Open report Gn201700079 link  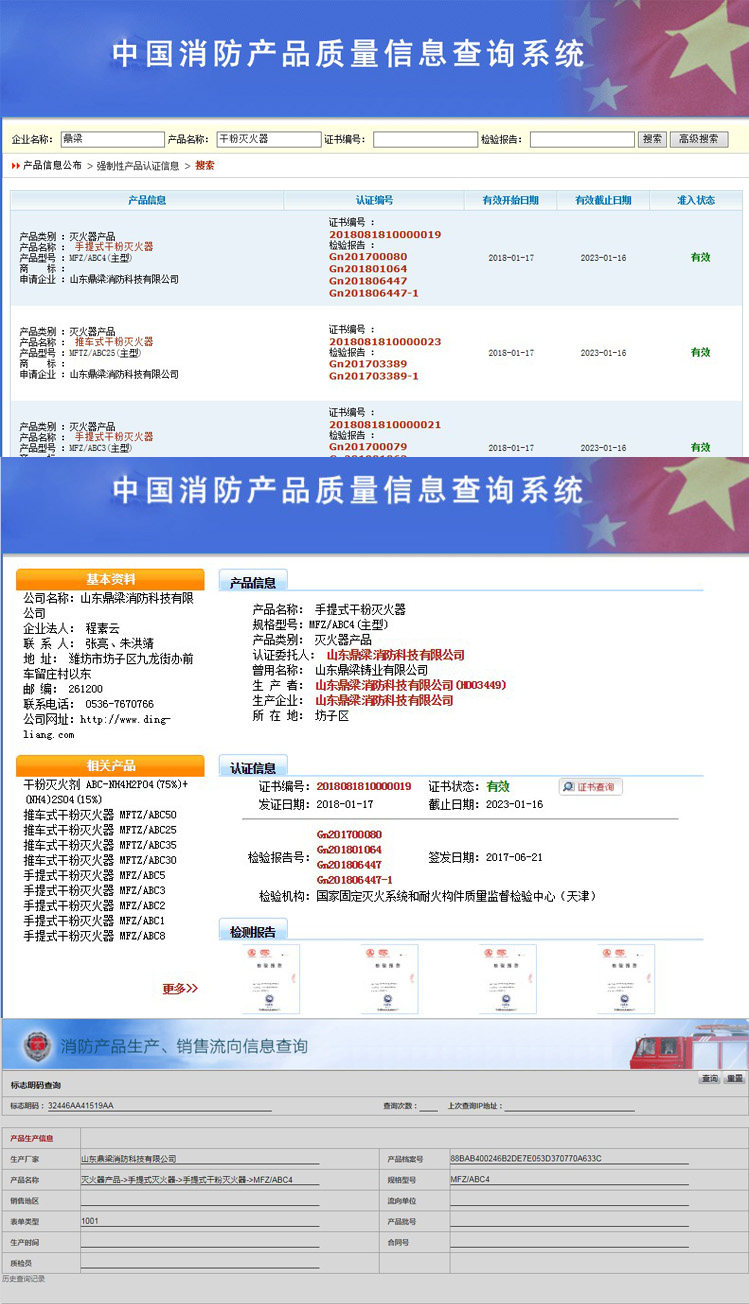point(368,447)
